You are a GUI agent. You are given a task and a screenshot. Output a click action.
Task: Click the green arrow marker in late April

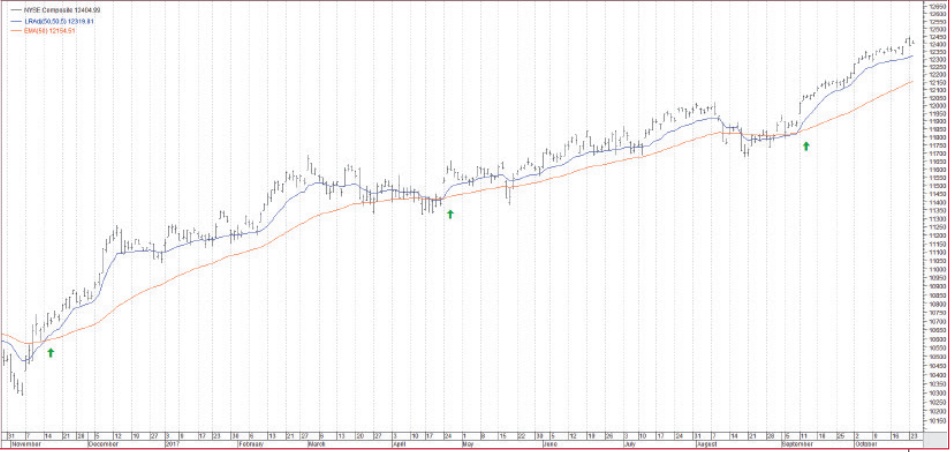(450, 213)
